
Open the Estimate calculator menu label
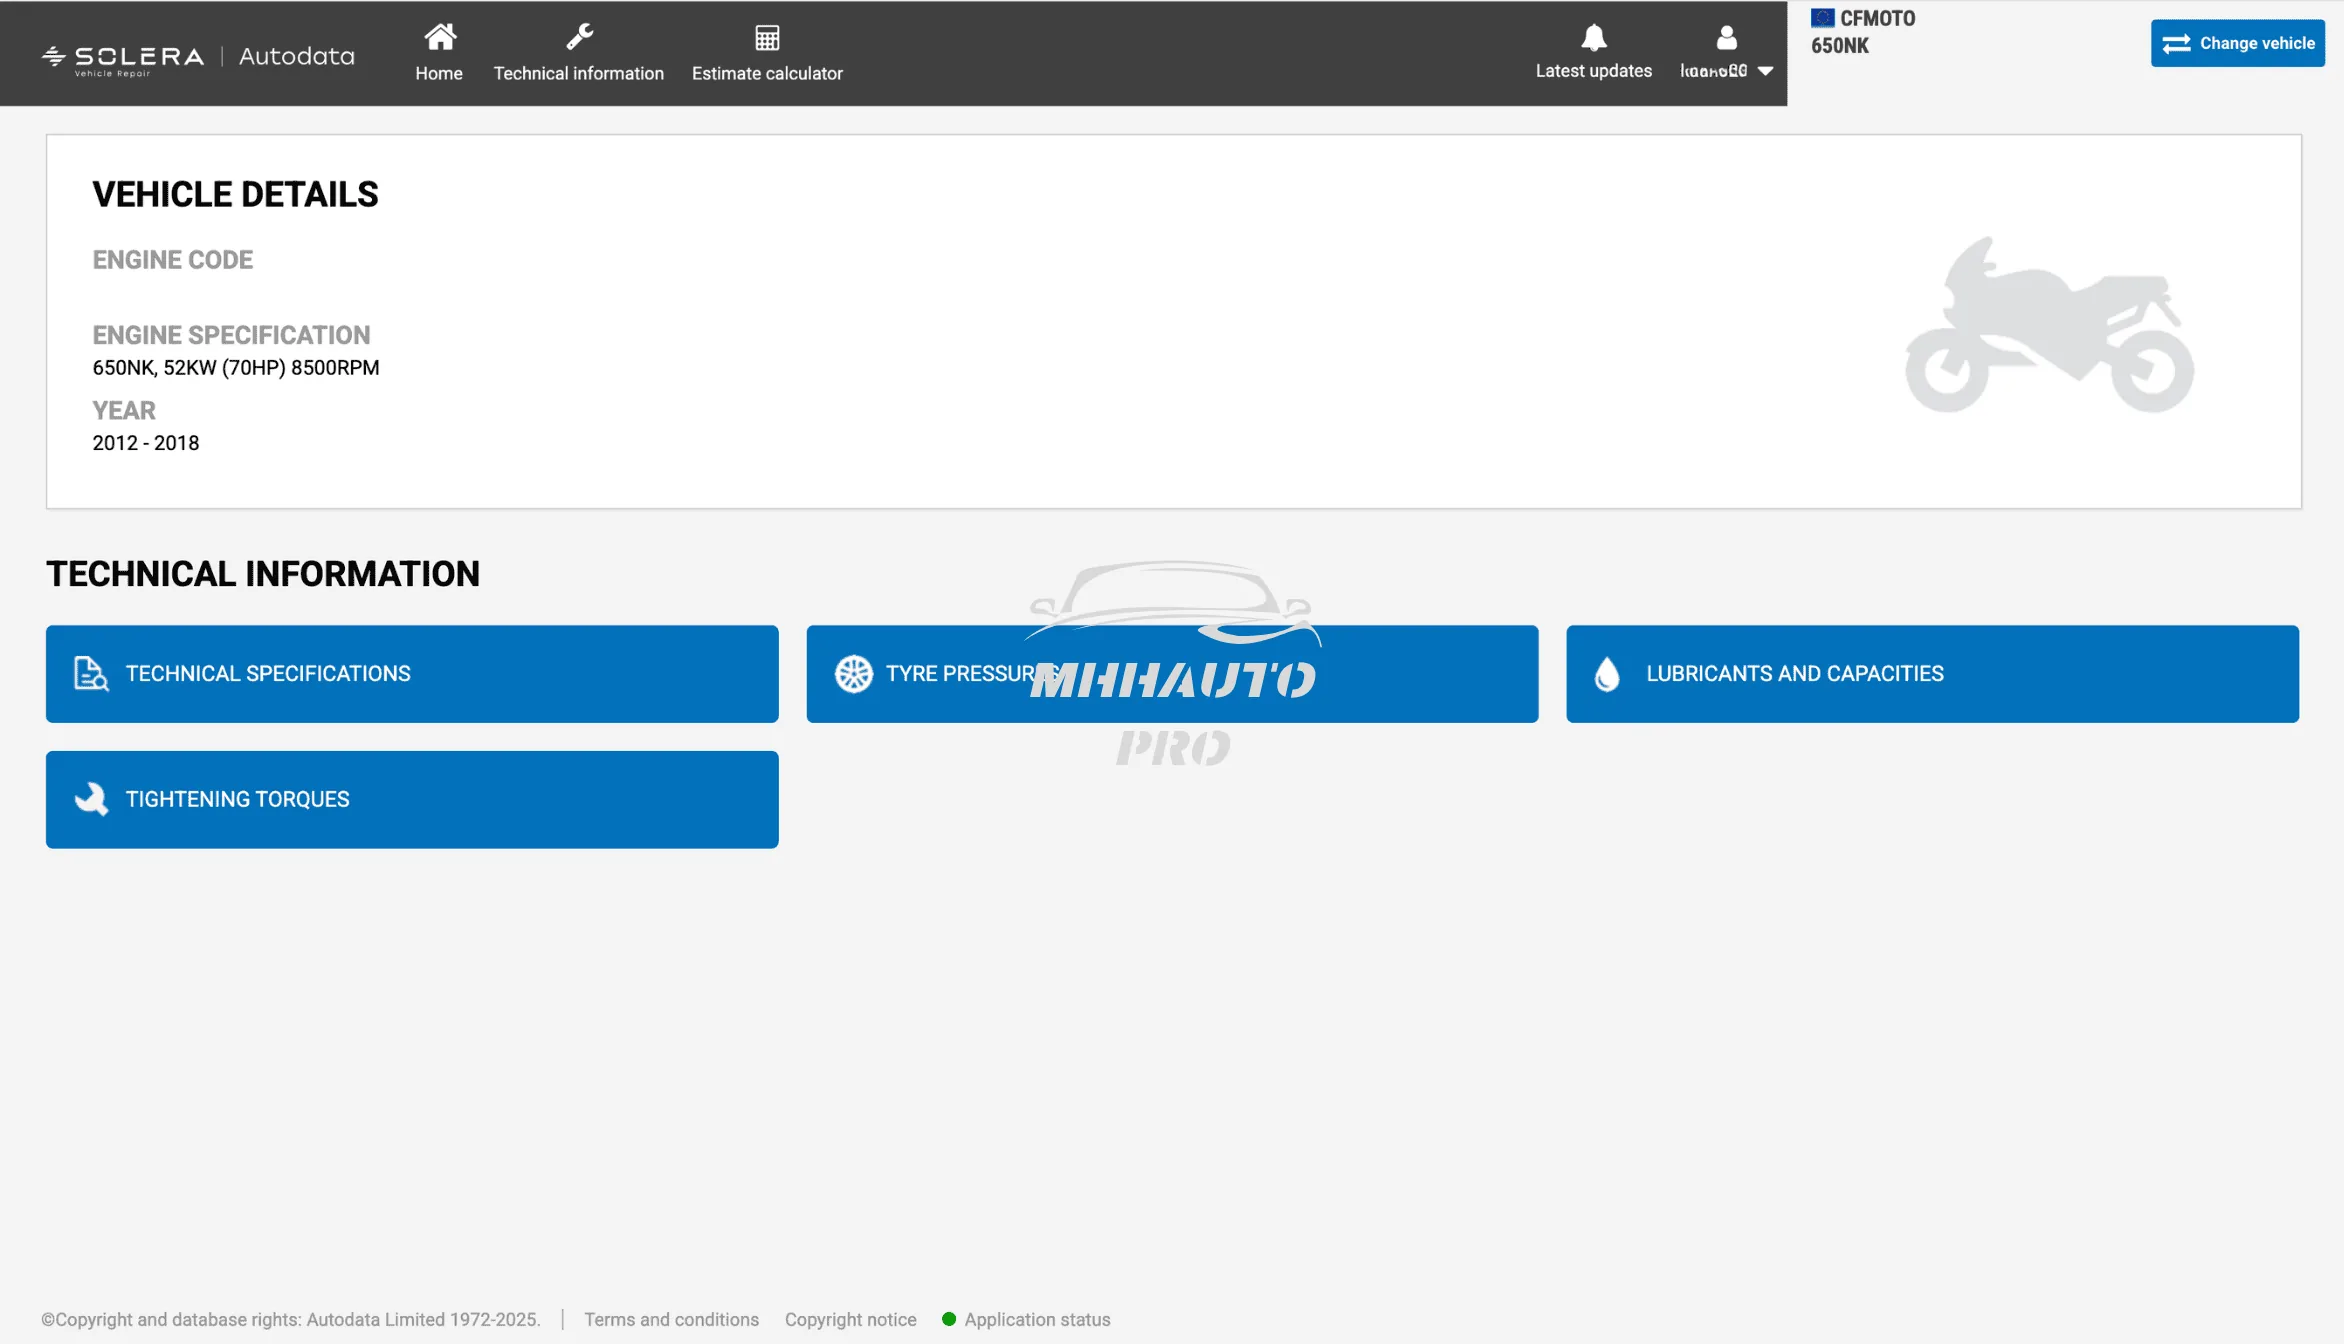click(x=767, y=73)
